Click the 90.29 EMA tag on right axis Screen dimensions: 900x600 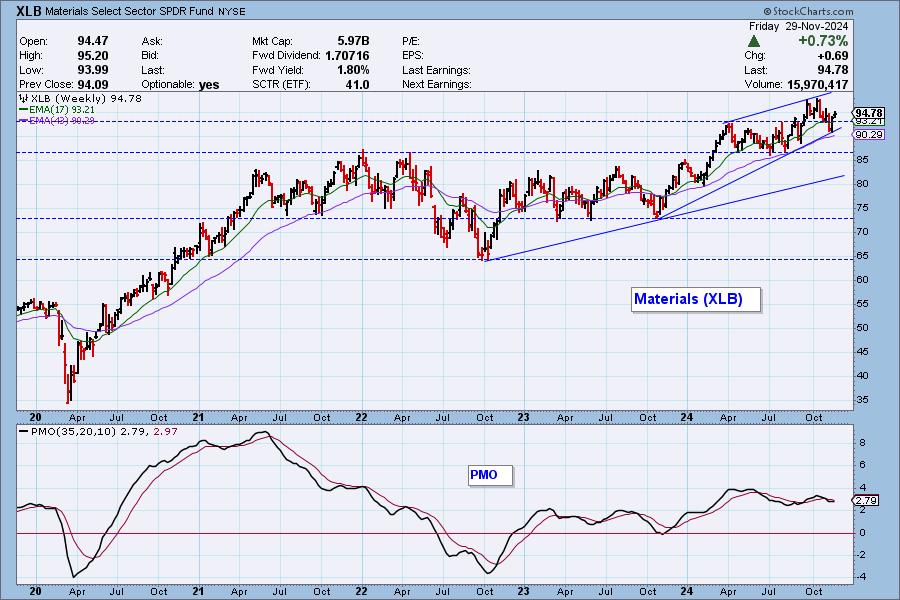[868, 134]
